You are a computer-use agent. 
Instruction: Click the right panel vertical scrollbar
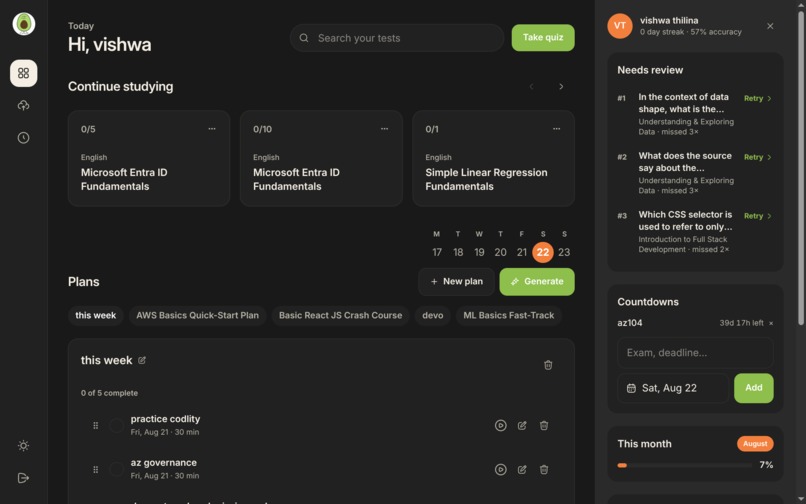point(800,167)
